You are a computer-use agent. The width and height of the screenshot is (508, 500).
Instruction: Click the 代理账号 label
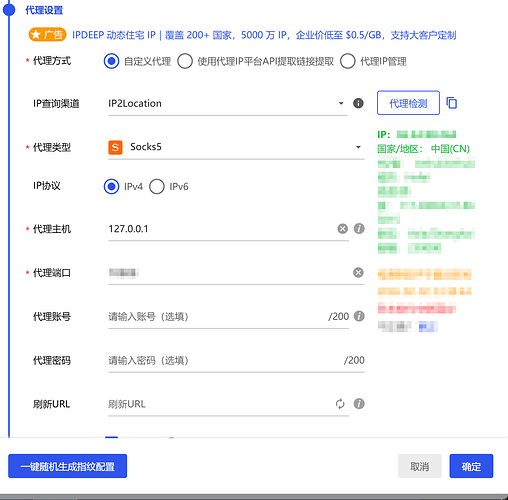52,317
